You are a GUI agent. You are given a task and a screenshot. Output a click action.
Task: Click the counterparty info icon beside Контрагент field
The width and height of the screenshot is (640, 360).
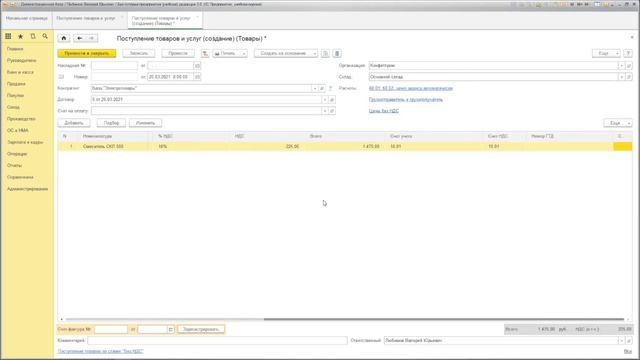(x=331, y=88)
